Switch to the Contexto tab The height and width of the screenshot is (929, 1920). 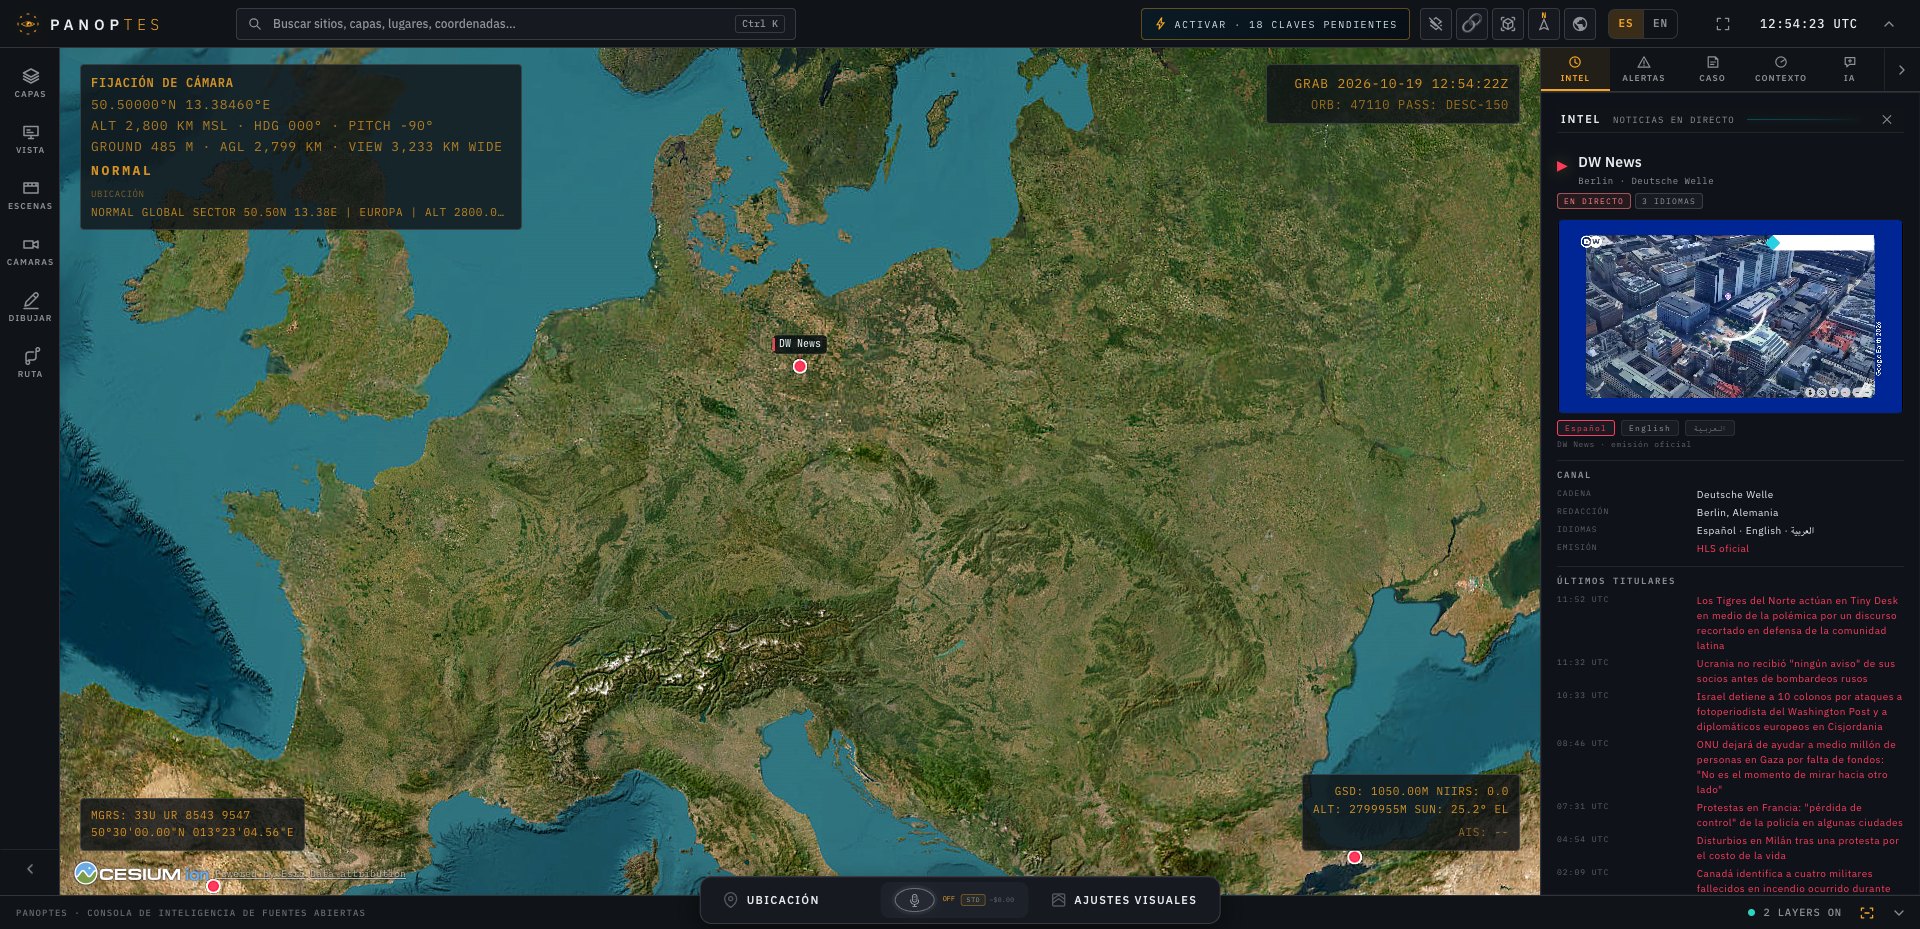[1781, 69]
